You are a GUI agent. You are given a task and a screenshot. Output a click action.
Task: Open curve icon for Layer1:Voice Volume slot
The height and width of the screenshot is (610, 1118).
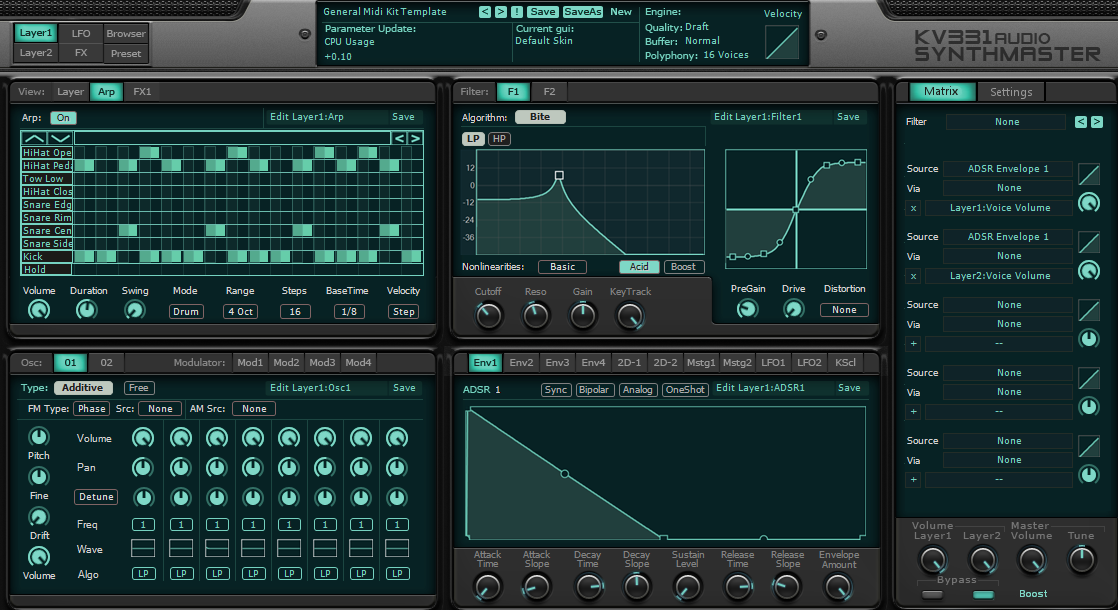(1089, 173)
